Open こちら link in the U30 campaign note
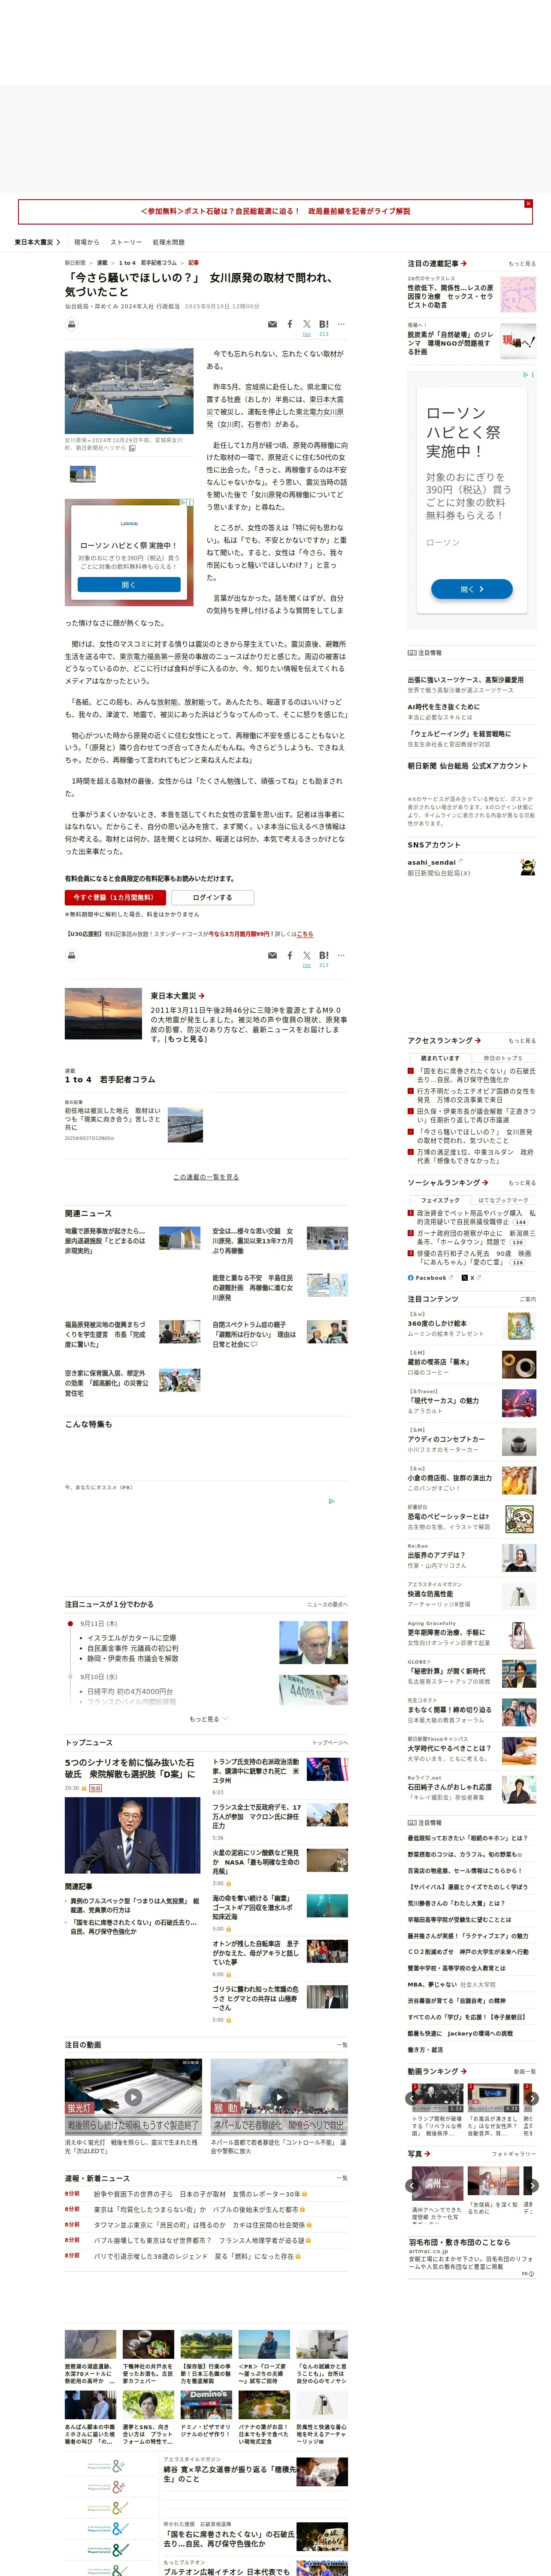551x2576 pixels. pos(305,934)
